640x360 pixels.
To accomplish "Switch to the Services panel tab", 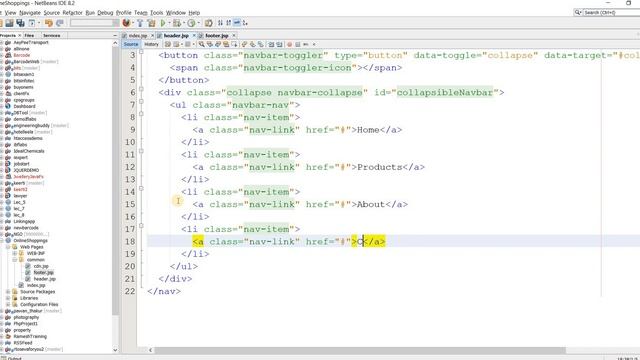I will point(51,36).
